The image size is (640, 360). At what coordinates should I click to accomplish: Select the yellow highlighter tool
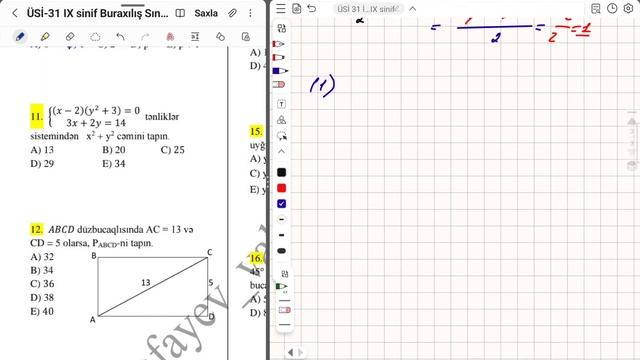(45, 37)
